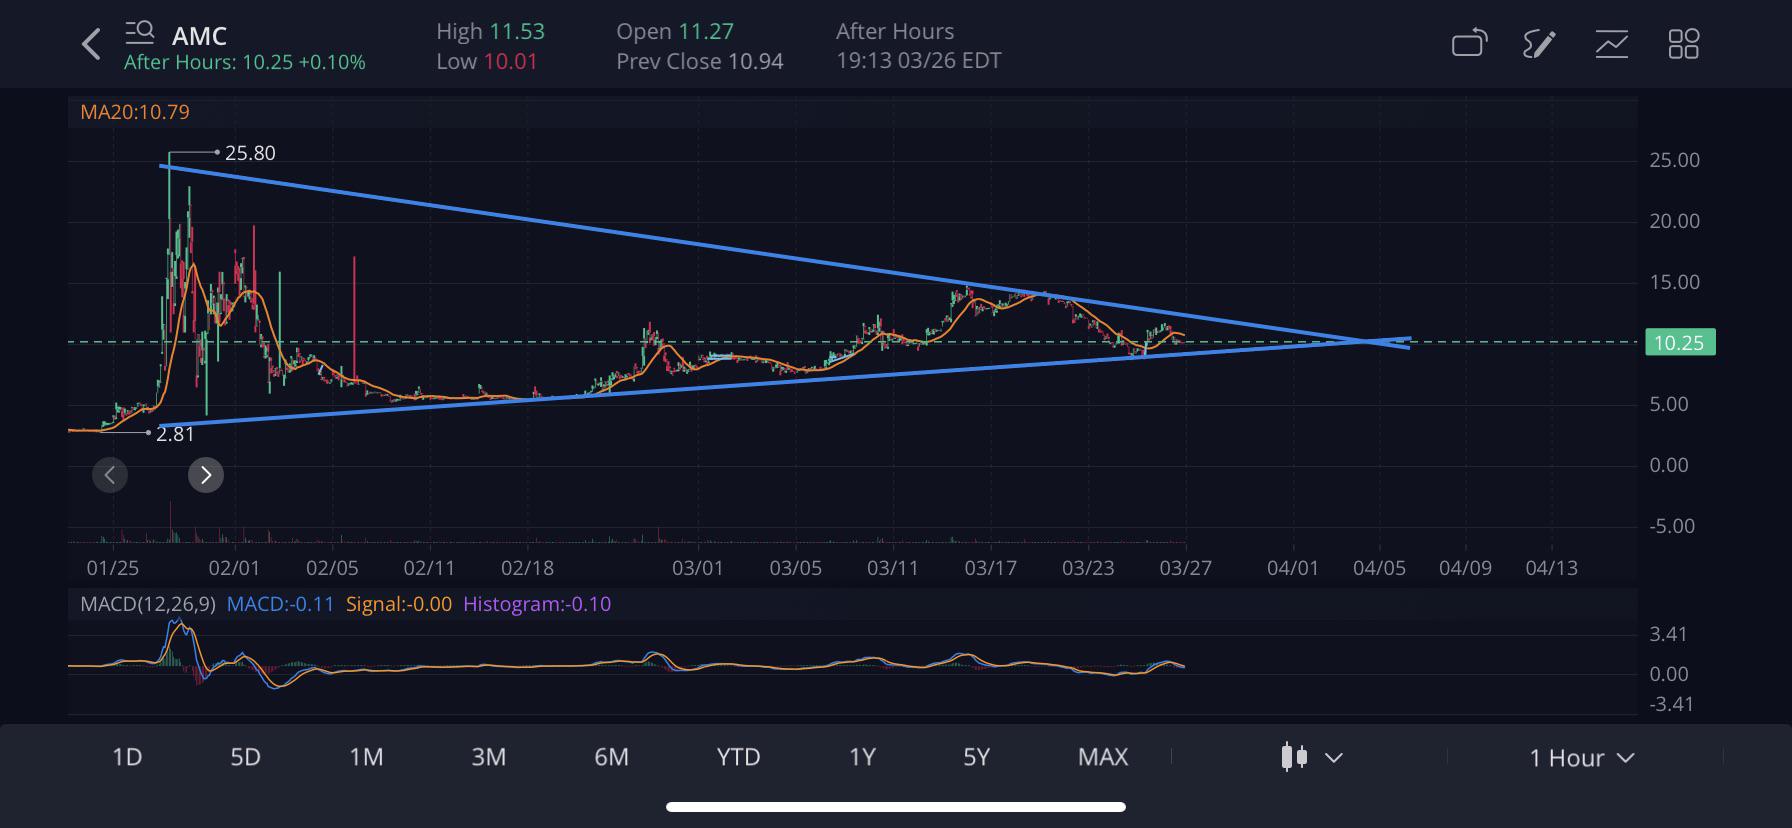Tap the MA20:10.79 indicator label
The width and height of the screenshot is (1792, 828).
pos(135,112)
